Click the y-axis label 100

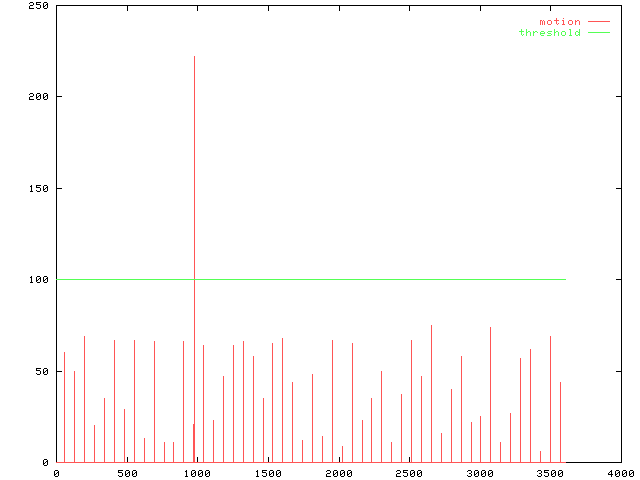39,280
